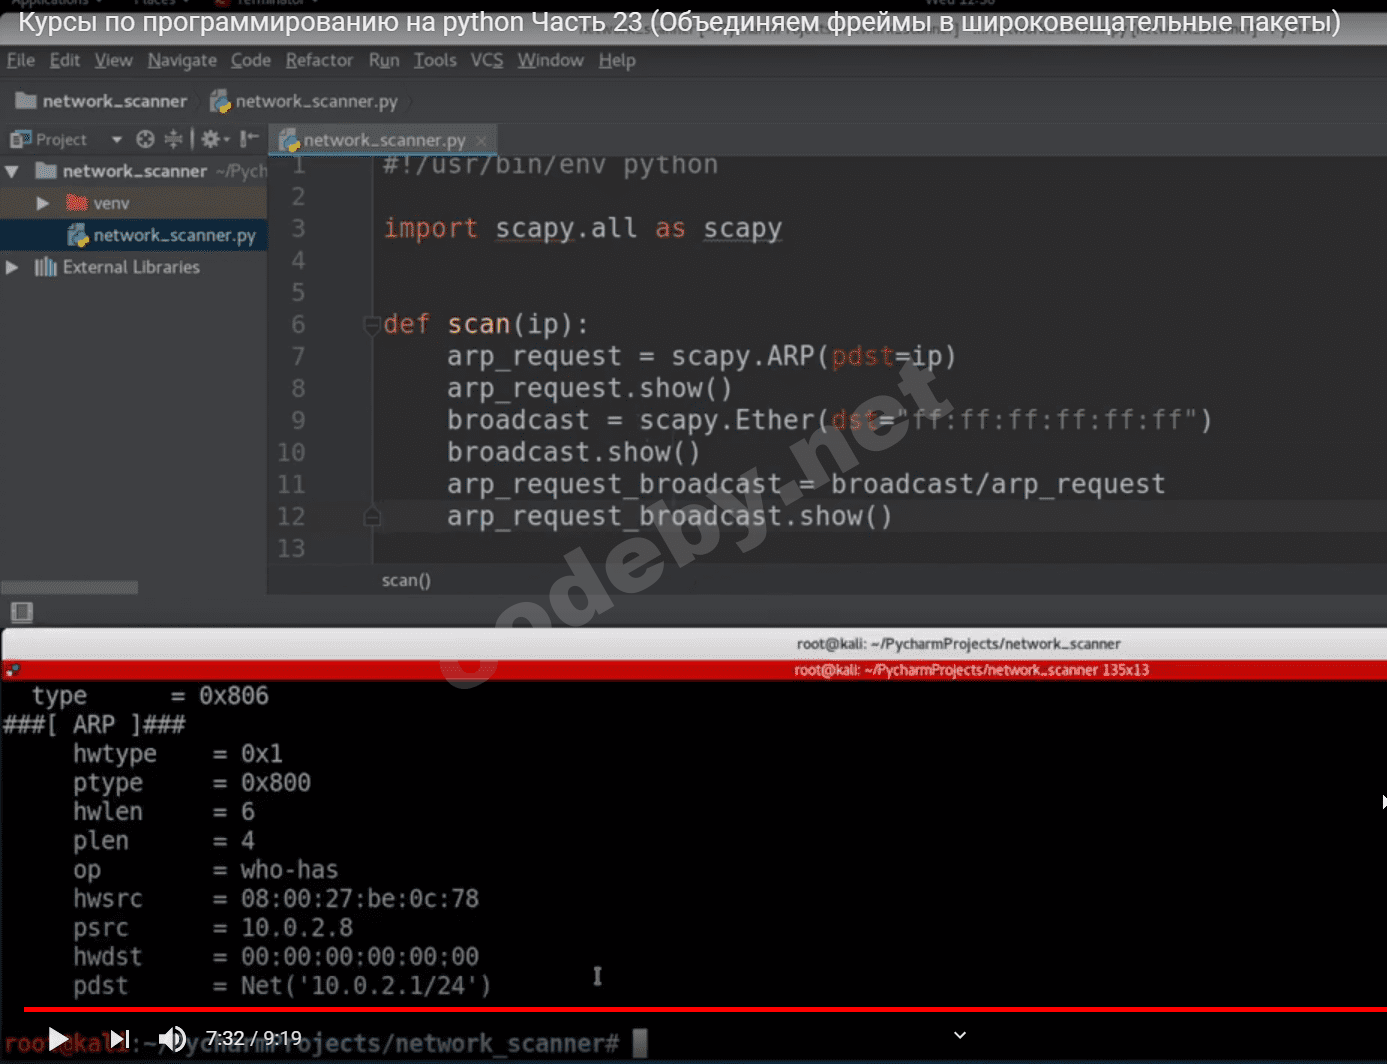The width and height of the screenshot is (1387, 1064).
Task: Collapse the network_scanner project root
Action: 13,171
